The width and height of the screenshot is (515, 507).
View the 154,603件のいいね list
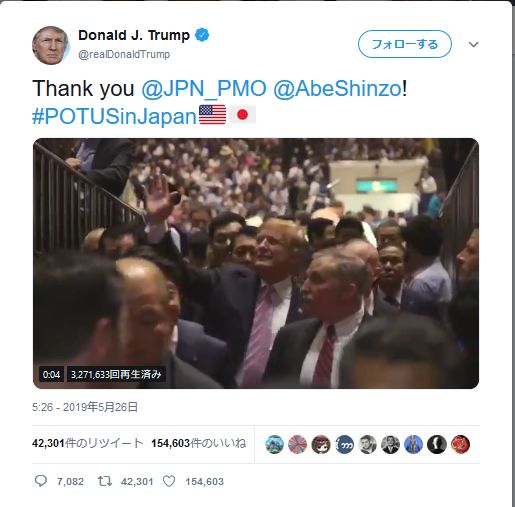(199, 443)
